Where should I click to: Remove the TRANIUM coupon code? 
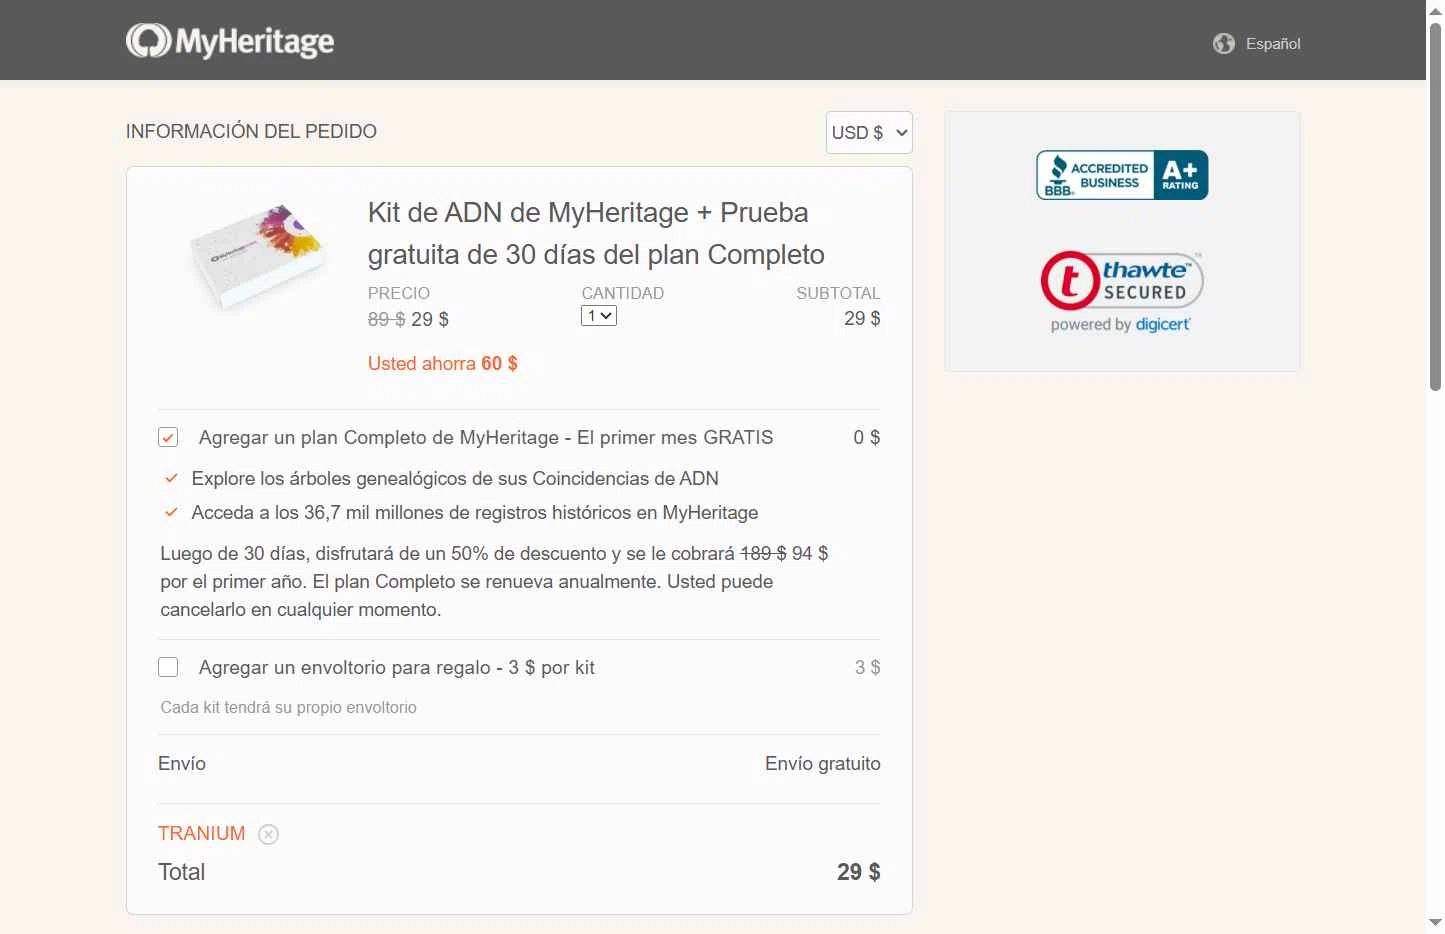coord(268,834)
